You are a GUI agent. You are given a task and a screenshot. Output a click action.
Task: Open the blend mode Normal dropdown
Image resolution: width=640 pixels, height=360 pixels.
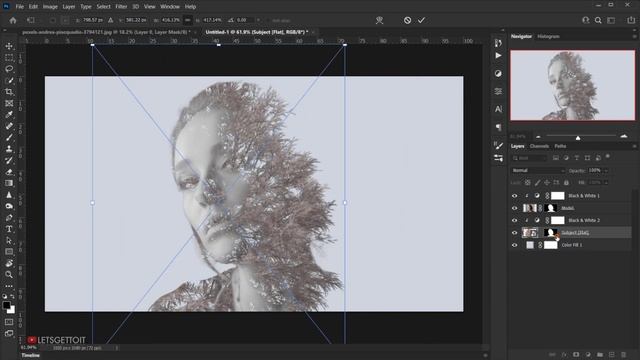click(538, 171)
